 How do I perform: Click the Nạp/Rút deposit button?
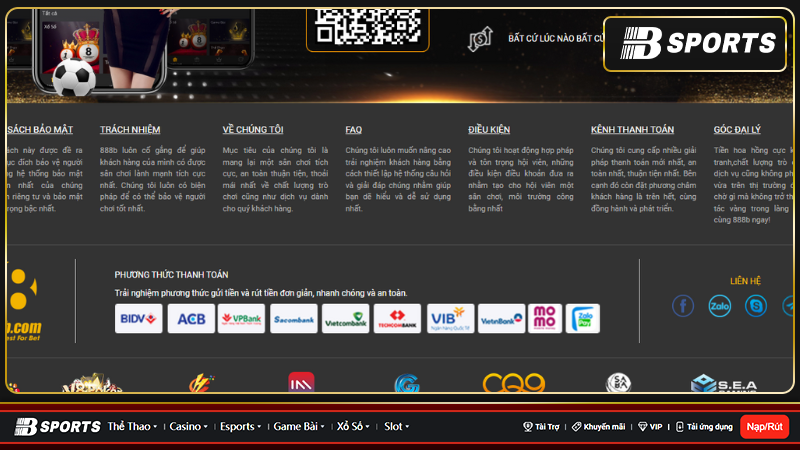point(764,427)
